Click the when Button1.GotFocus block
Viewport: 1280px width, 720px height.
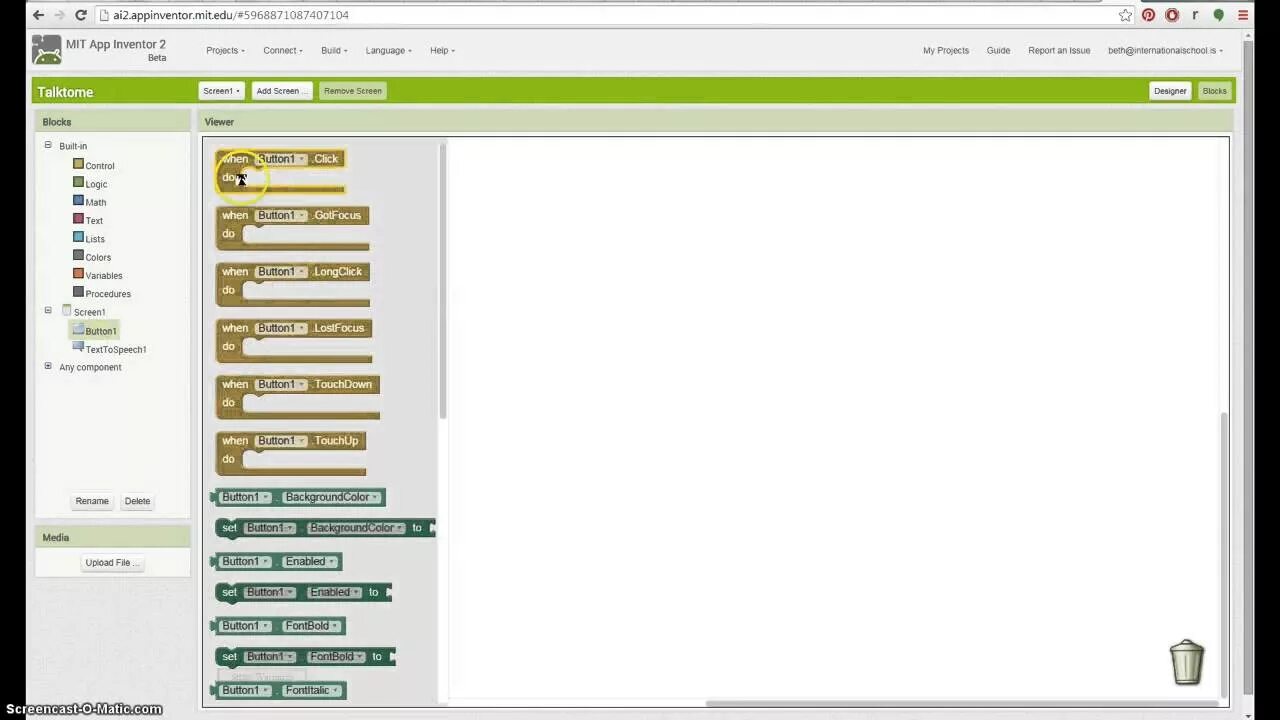pos(292,228)
